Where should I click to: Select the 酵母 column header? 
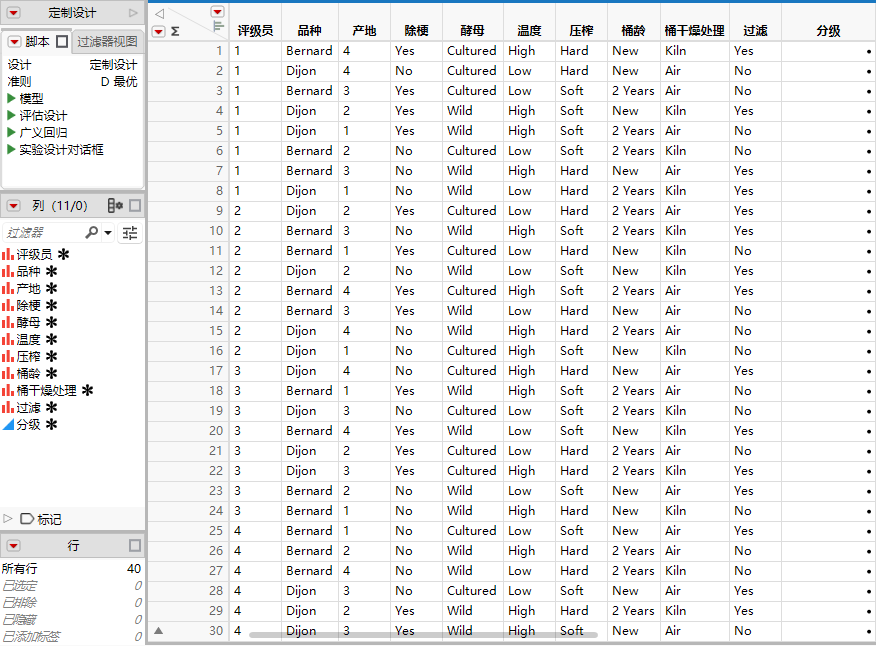472,31
